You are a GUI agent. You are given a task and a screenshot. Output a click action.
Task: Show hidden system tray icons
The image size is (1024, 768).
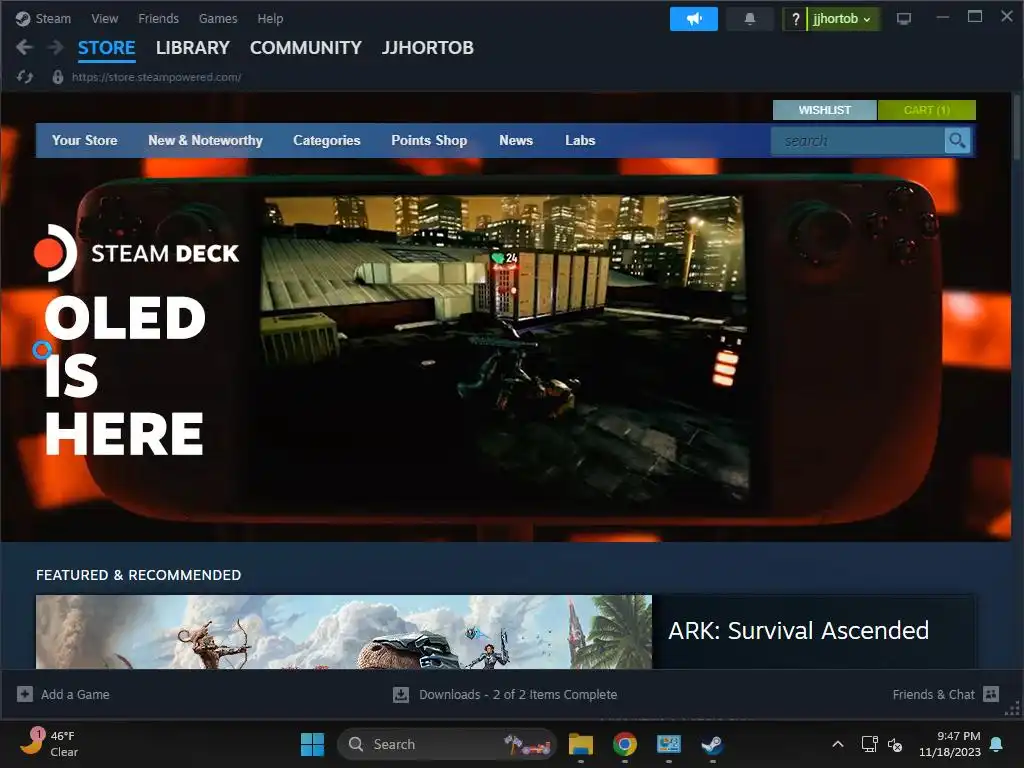coord(838,744)
